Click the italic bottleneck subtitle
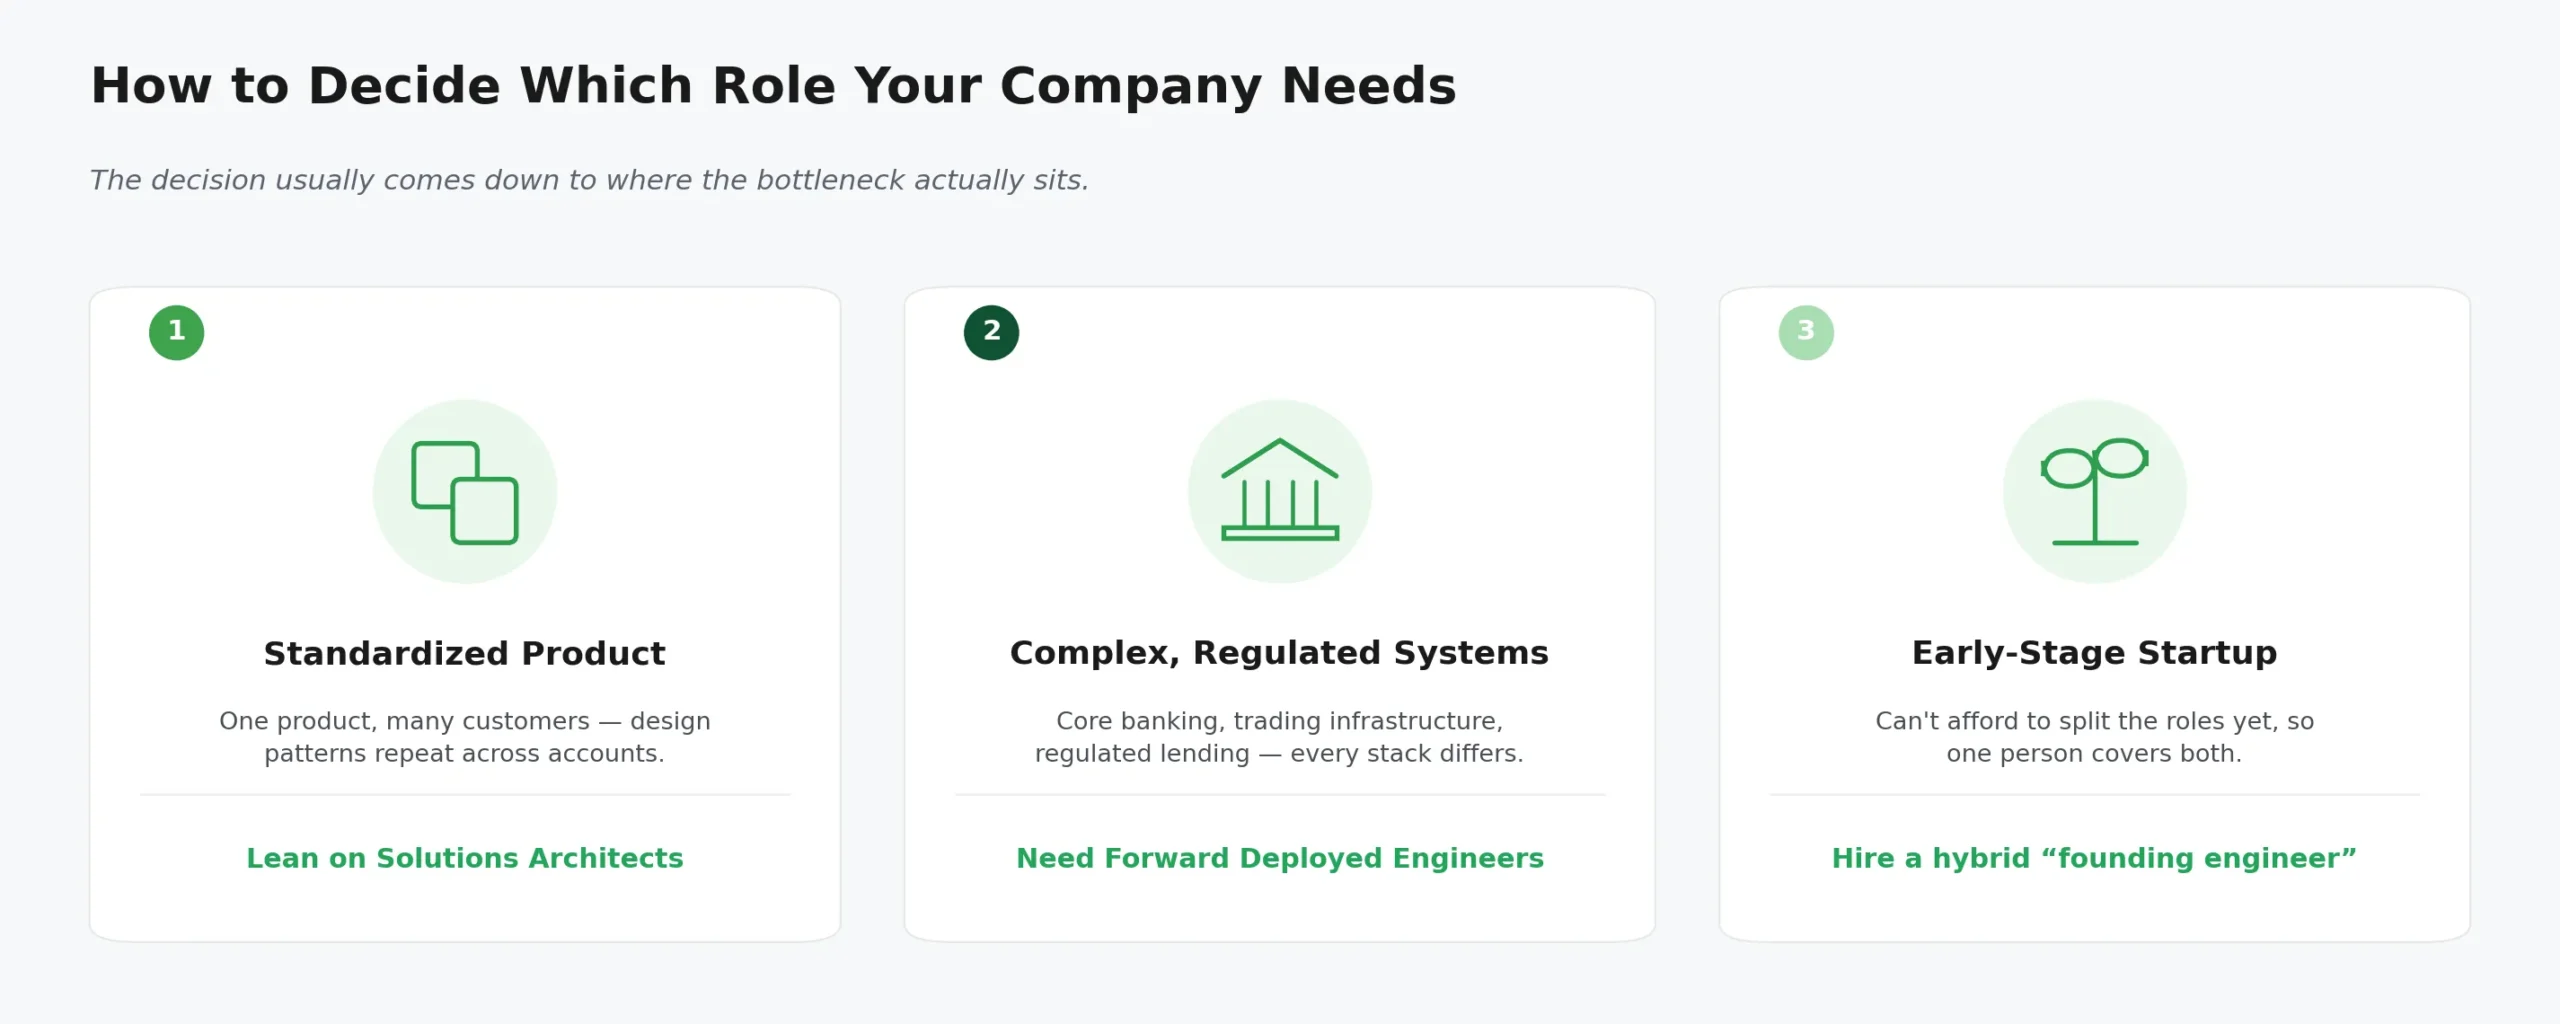Screen dimensions: 2560x1024 coord(589,180)
